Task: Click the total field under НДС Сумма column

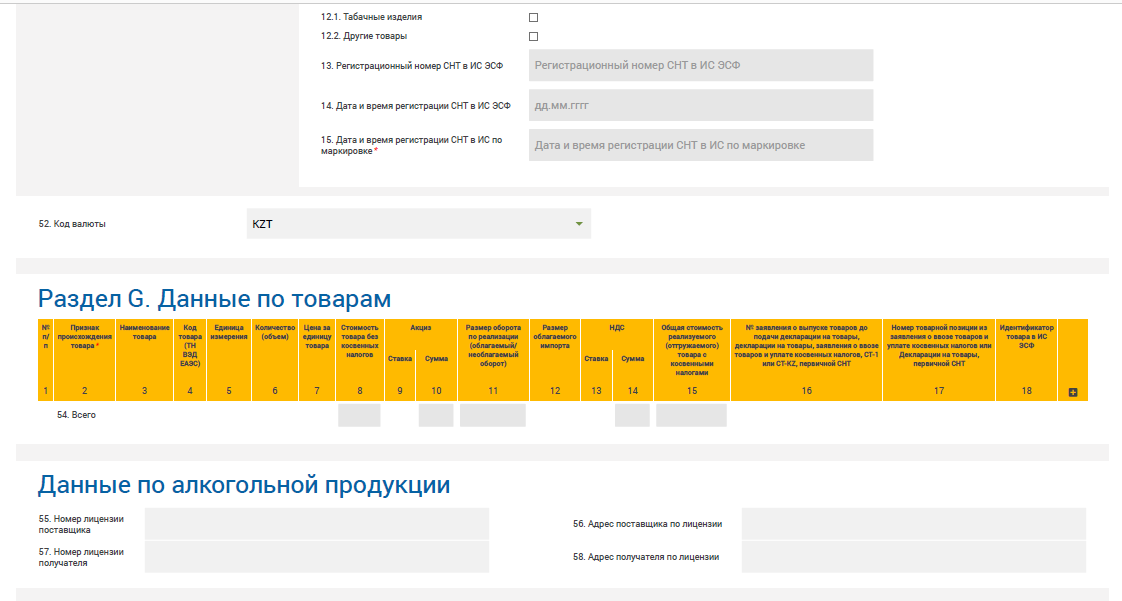Action: tap(632, 415)
